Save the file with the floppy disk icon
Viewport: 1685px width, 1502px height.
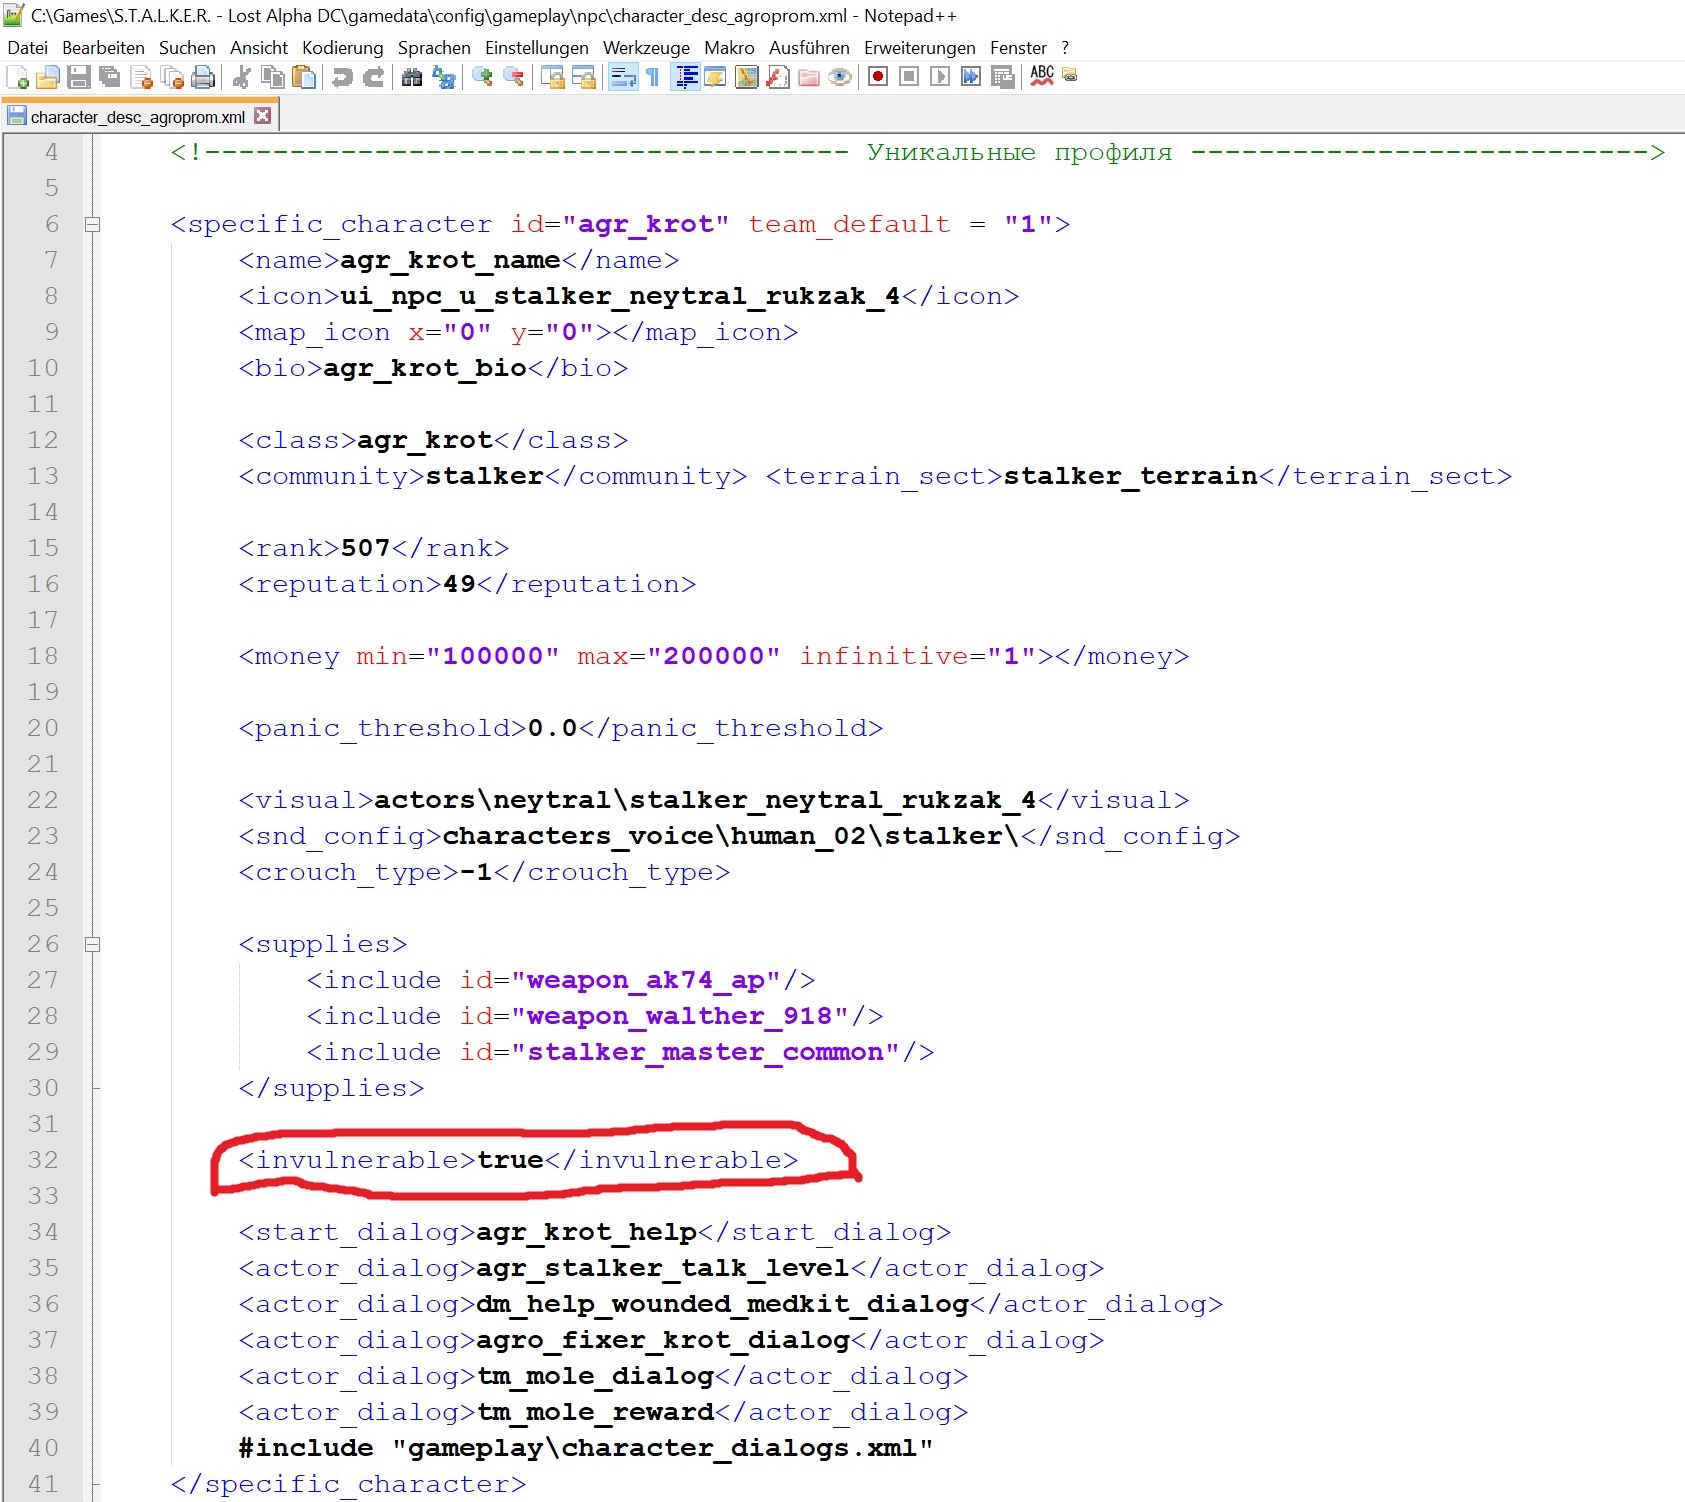tap(78, 77)
